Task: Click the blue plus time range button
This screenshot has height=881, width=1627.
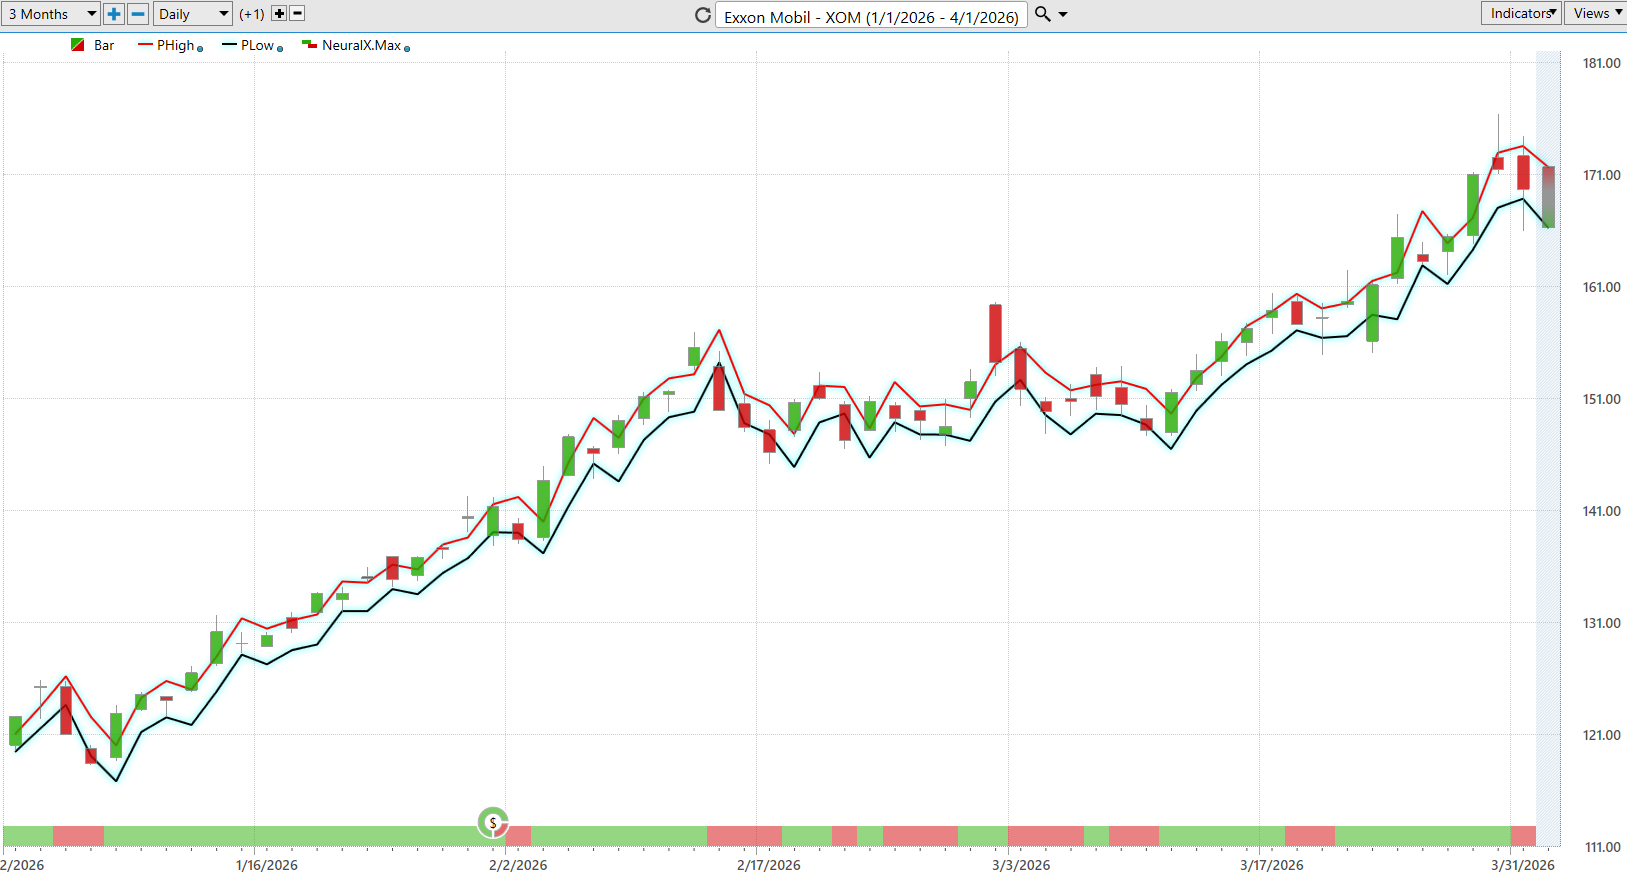Action: tap(114, 14)
